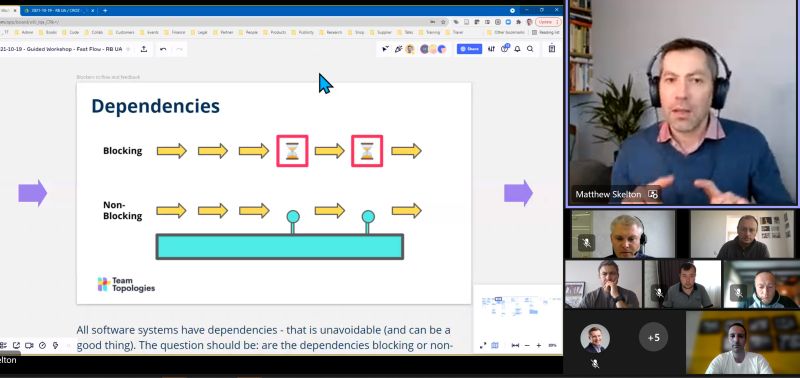
Task: Click the Chrome Update button
Action: [x=547, y=22]
